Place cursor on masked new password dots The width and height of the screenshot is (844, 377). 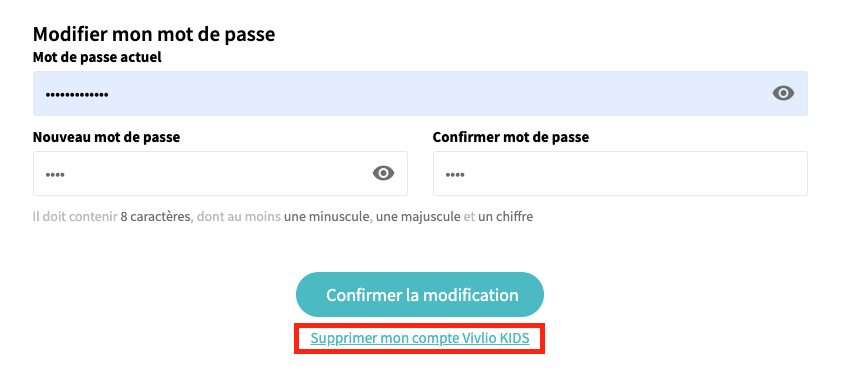tap(55, 175)
